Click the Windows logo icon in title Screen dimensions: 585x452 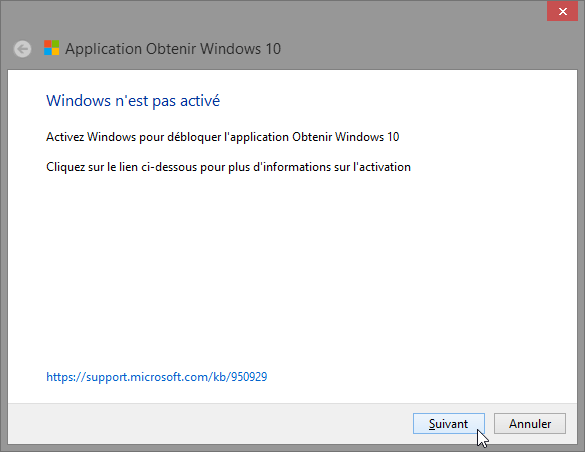click(x=51, y=48)
